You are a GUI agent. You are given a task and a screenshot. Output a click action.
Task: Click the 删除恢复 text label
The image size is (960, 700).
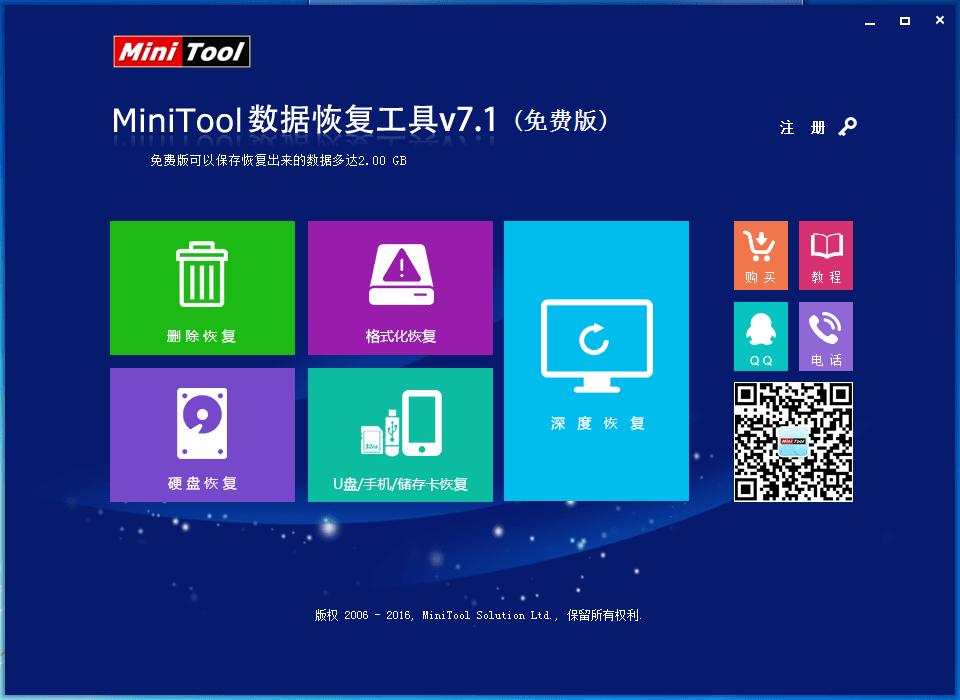click(x=201, y=337)
